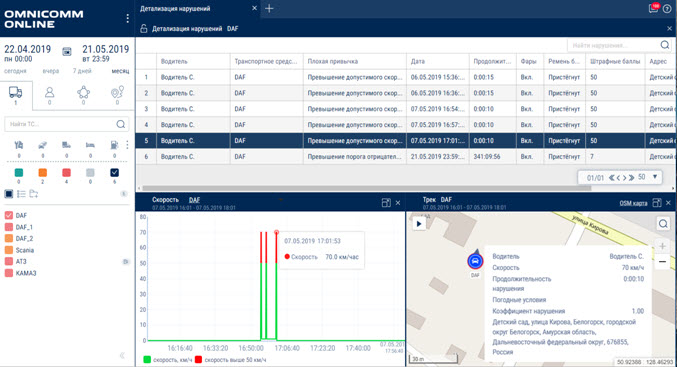This screenshot has height=367, width=677.
Task: Click the 22.04.2019 start date
Action: point(28,49)
